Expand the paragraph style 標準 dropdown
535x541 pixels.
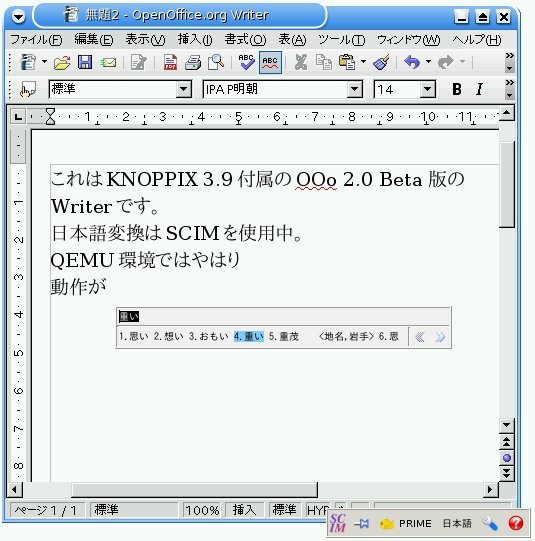pos(184,89)
